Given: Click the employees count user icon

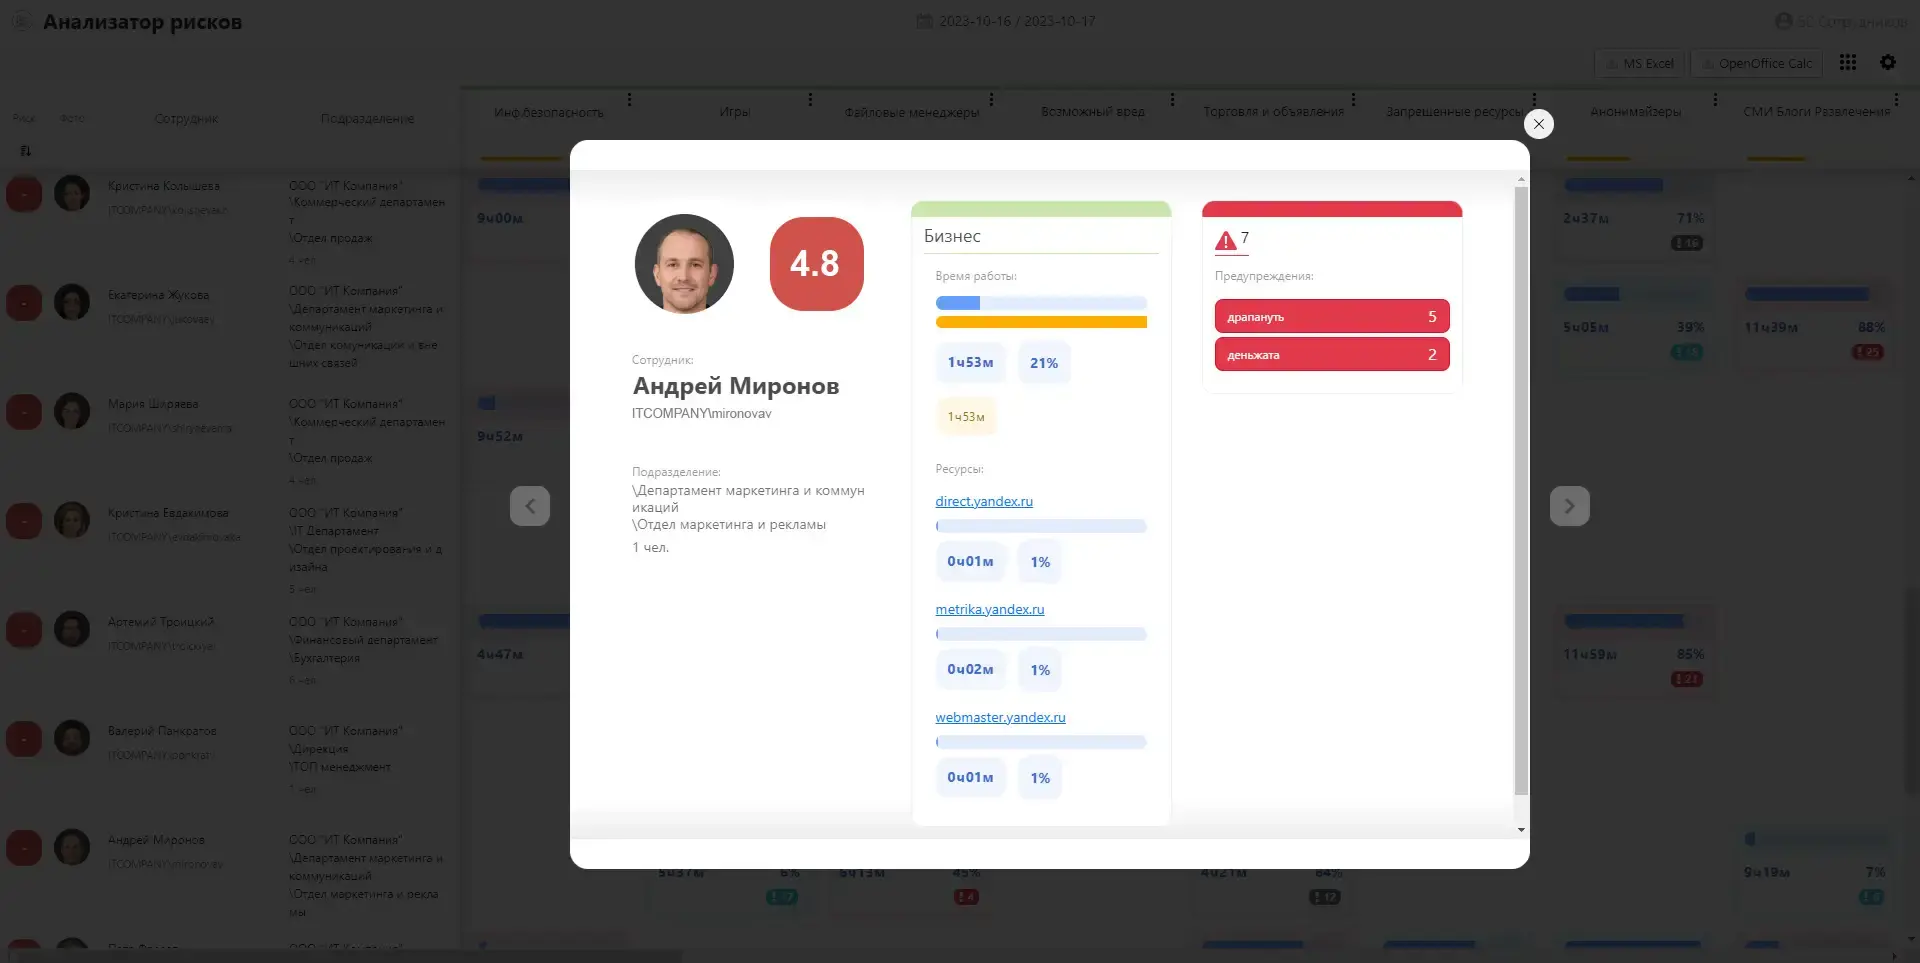Looking at the screenshot, I should point(1783,21).
